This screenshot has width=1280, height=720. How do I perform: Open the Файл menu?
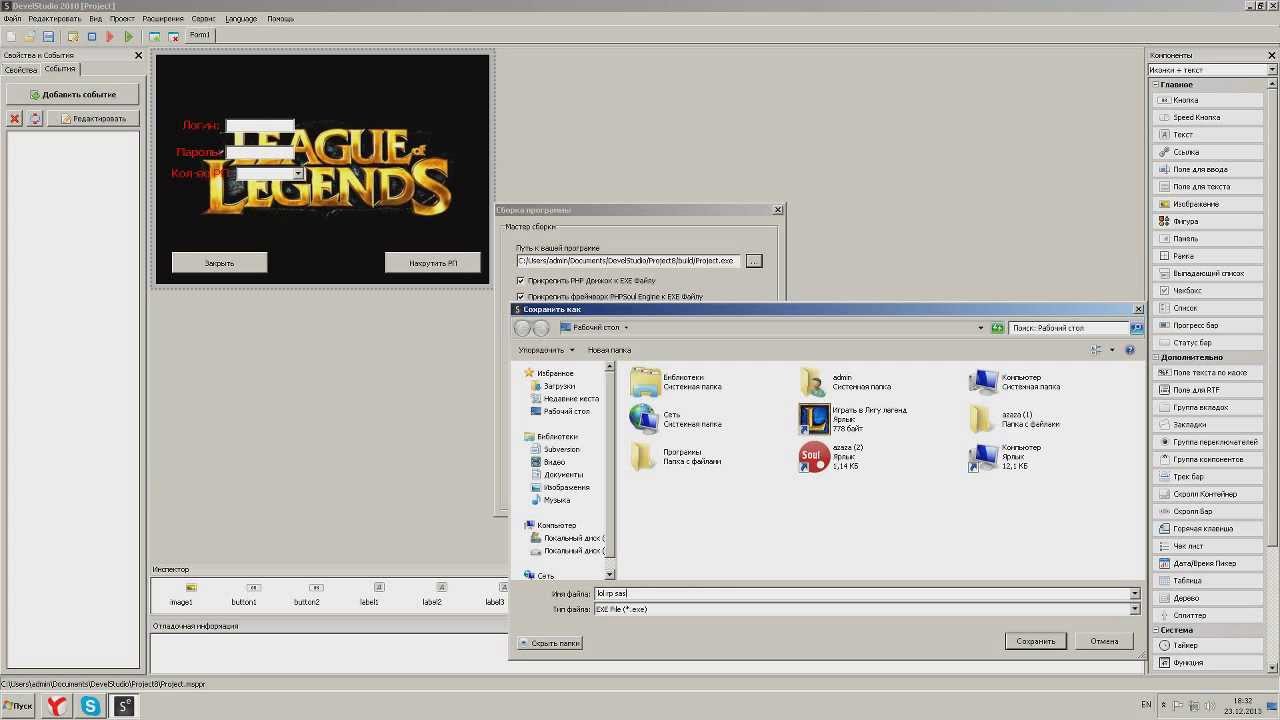(12, 19)
